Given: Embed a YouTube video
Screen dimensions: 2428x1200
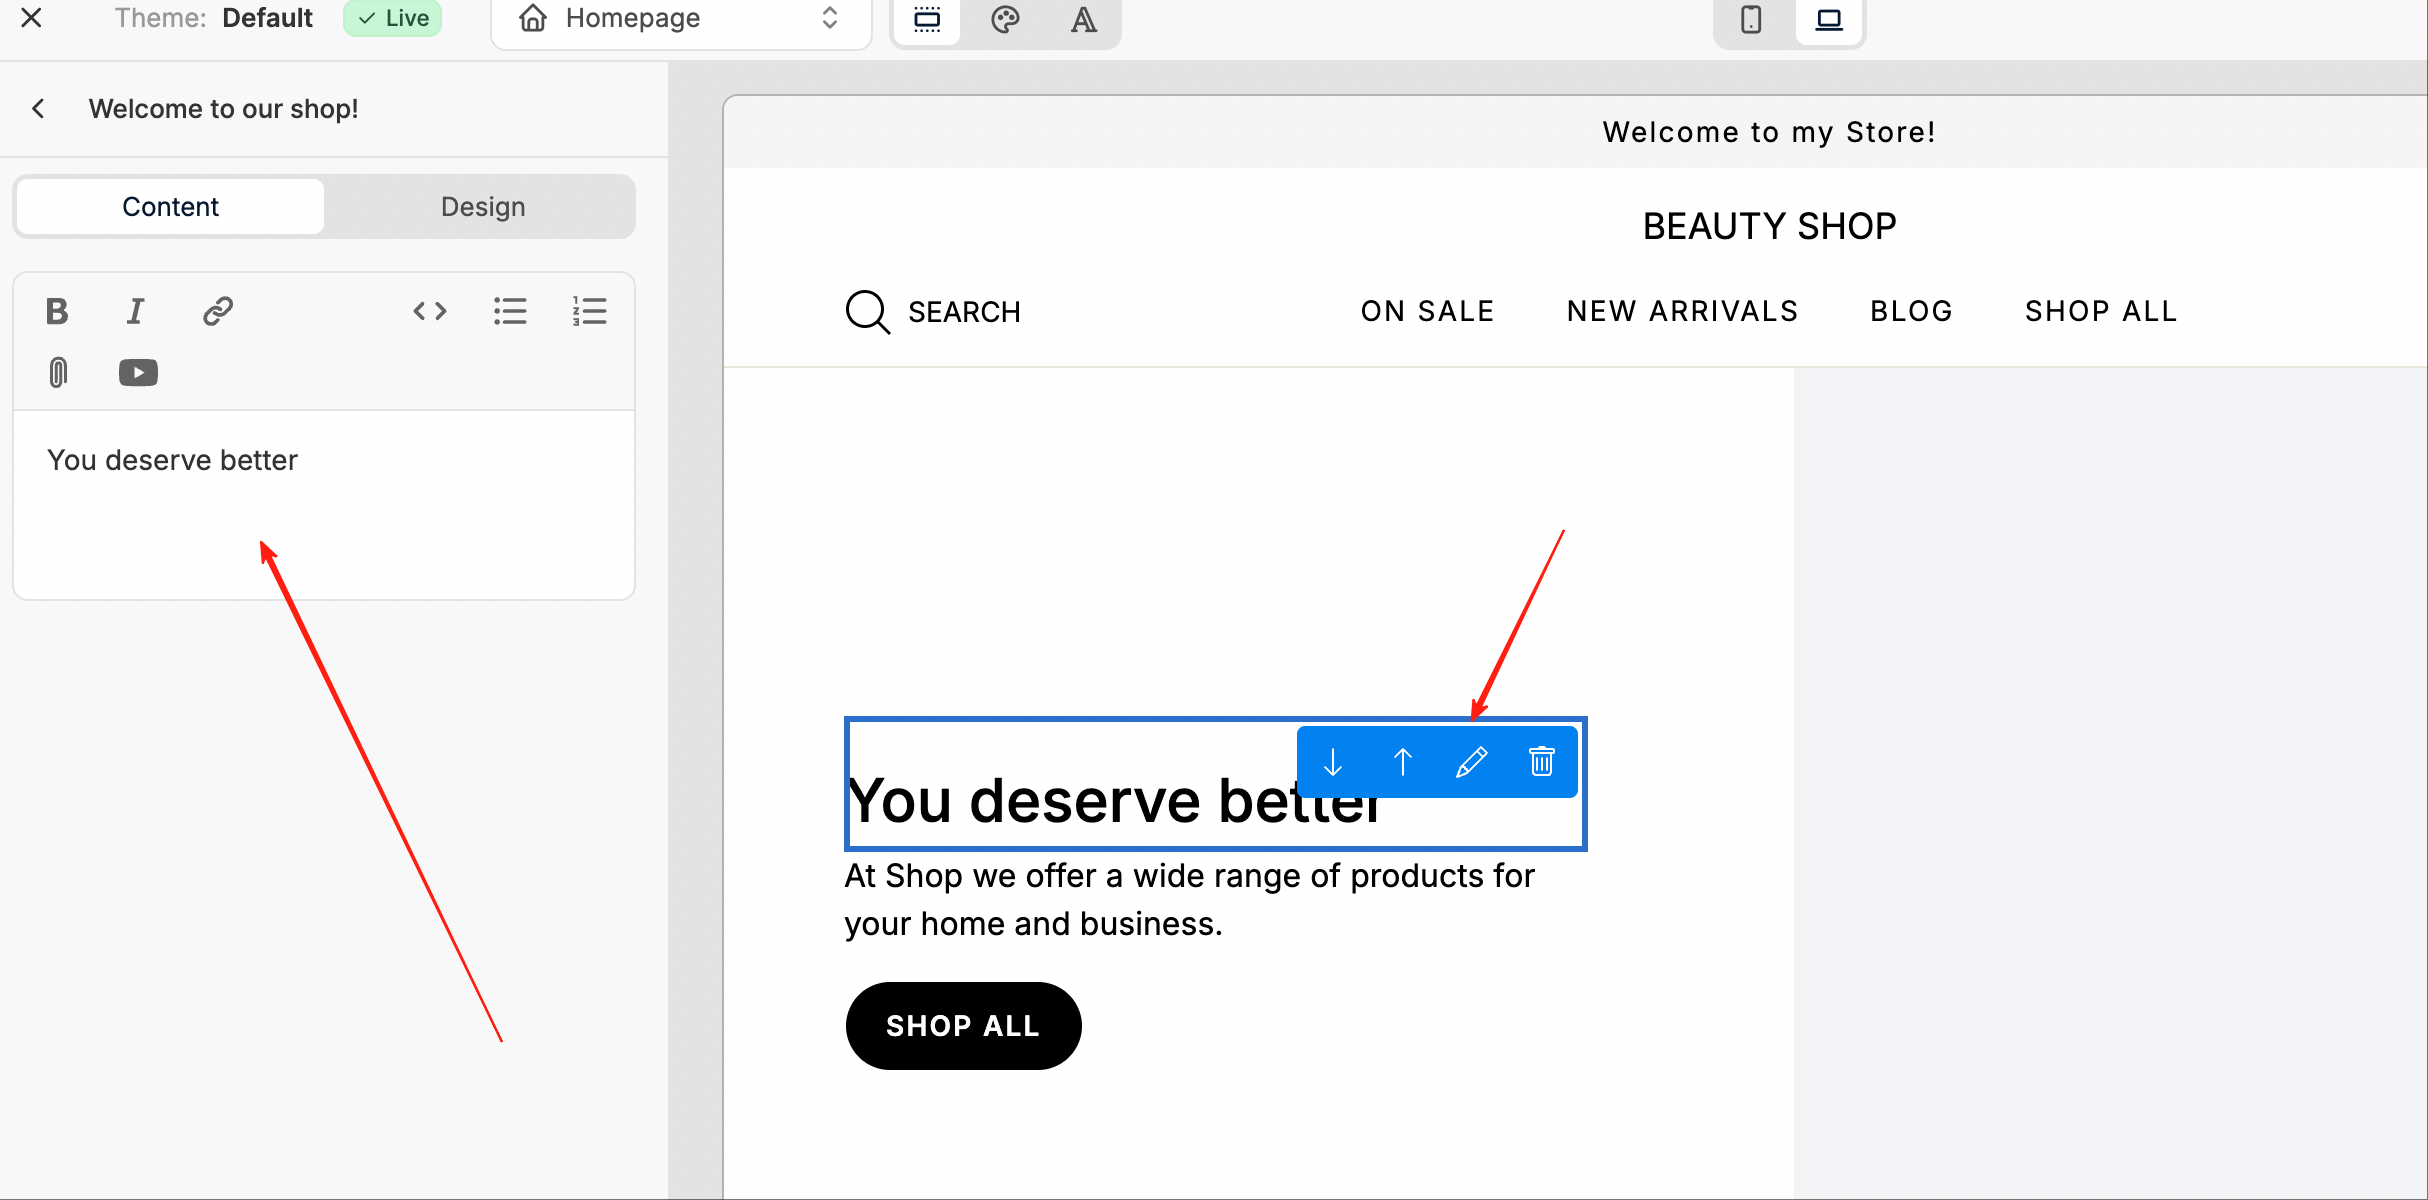Looking at the screenshot, I should click(138, 373).
